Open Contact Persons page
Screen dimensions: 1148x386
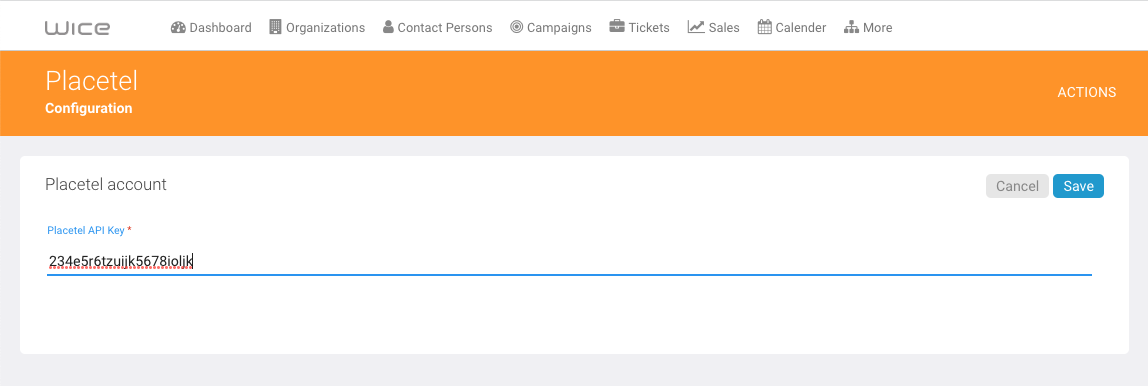click(438, 27)
